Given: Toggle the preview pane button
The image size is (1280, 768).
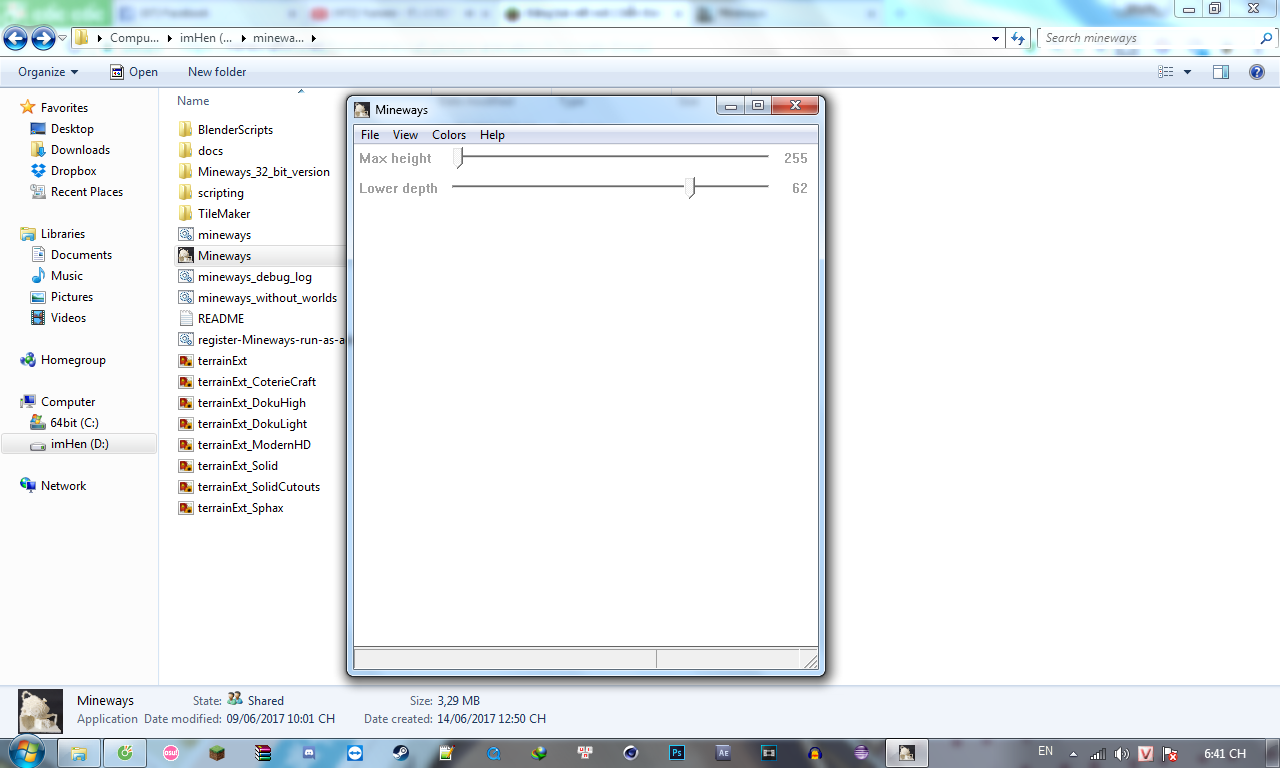Looking at the screenshot, I should 1221,72.
